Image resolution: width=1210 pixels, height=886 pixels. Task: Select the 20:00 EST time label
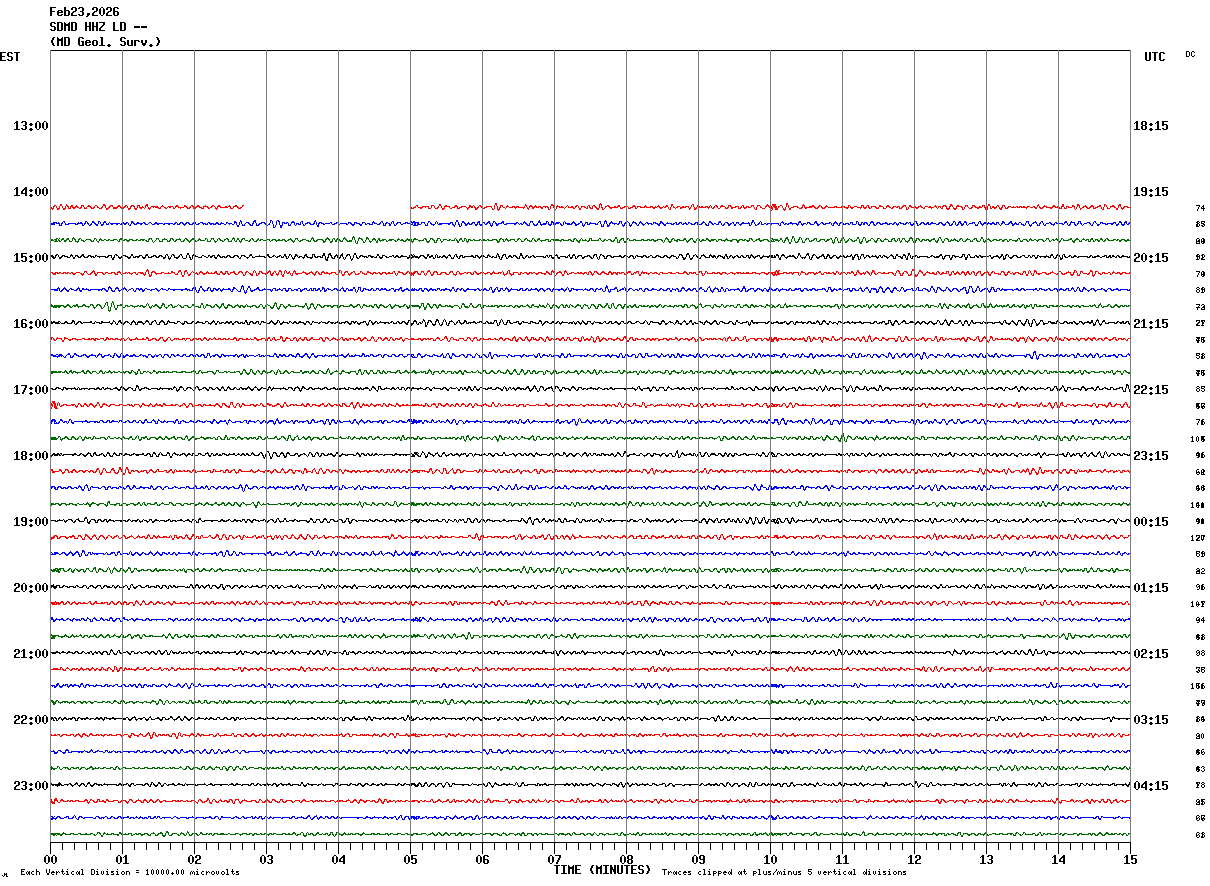tap(31, 588)
